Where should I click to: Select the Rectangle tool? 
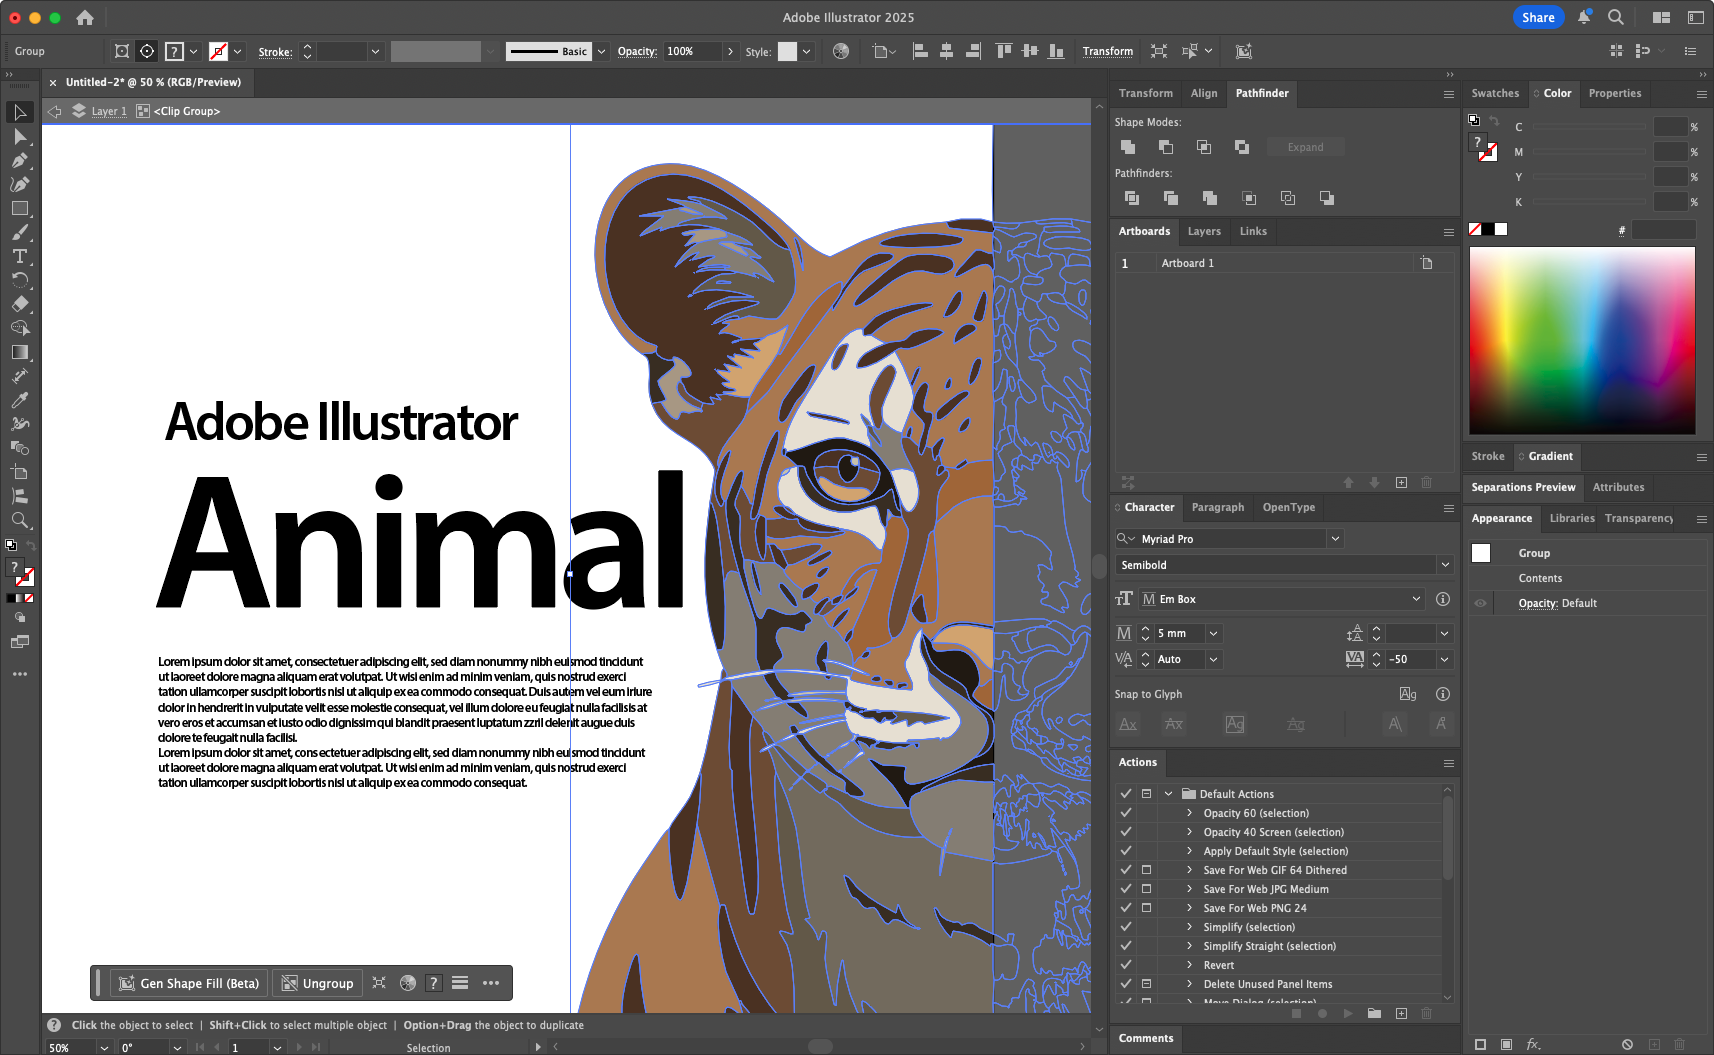click(20, 209)
